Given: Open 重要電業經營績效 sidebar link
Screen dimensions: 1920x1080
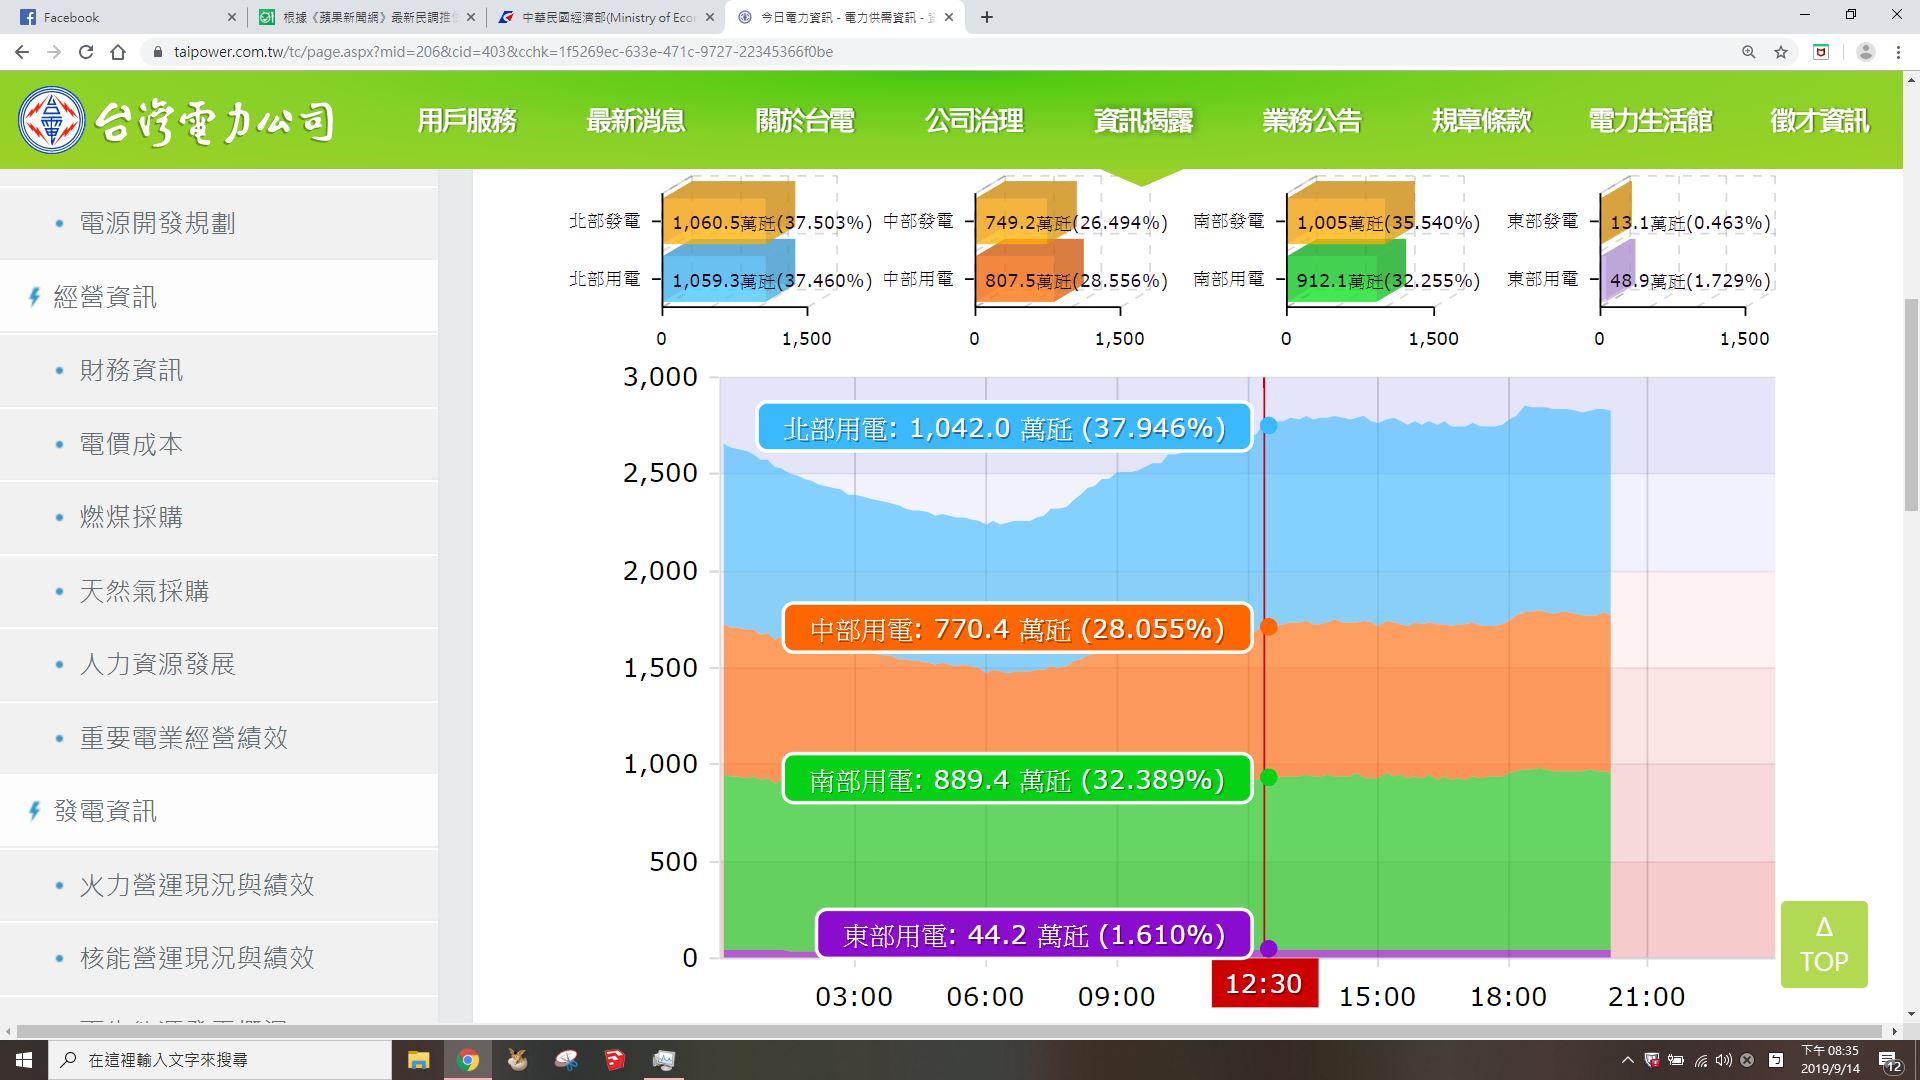Looking at the screenshot, I should point(218,738).
